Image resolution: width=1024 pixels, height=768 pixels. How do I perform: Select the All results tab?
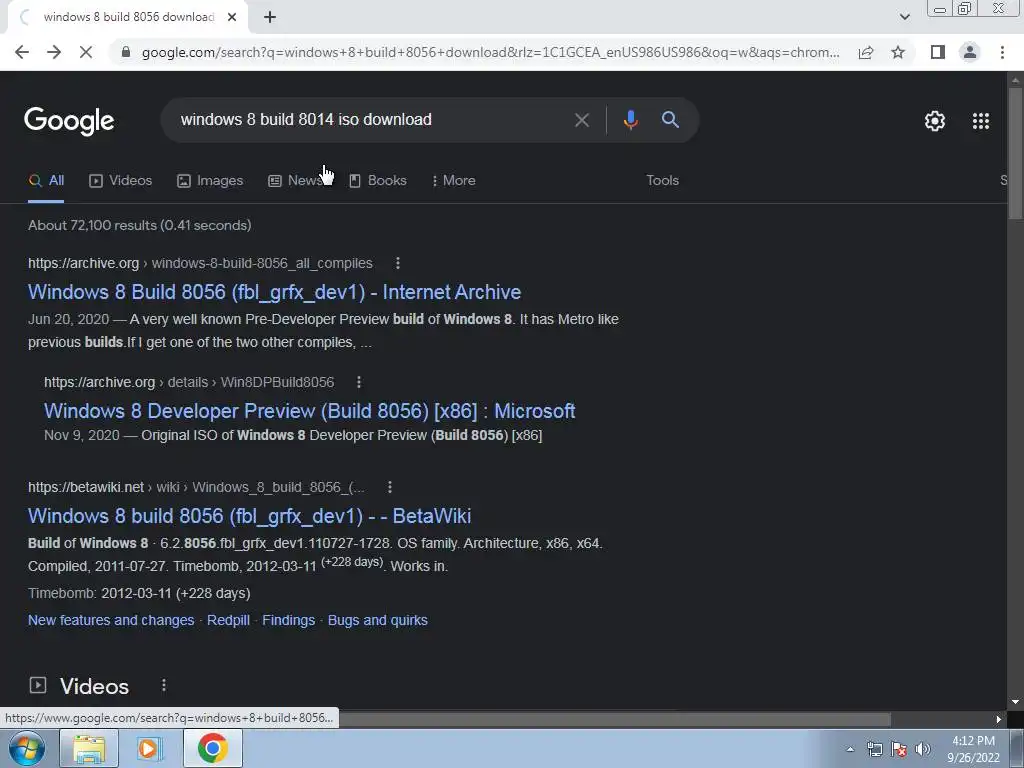pyautogui.click(x=46, y=181)
